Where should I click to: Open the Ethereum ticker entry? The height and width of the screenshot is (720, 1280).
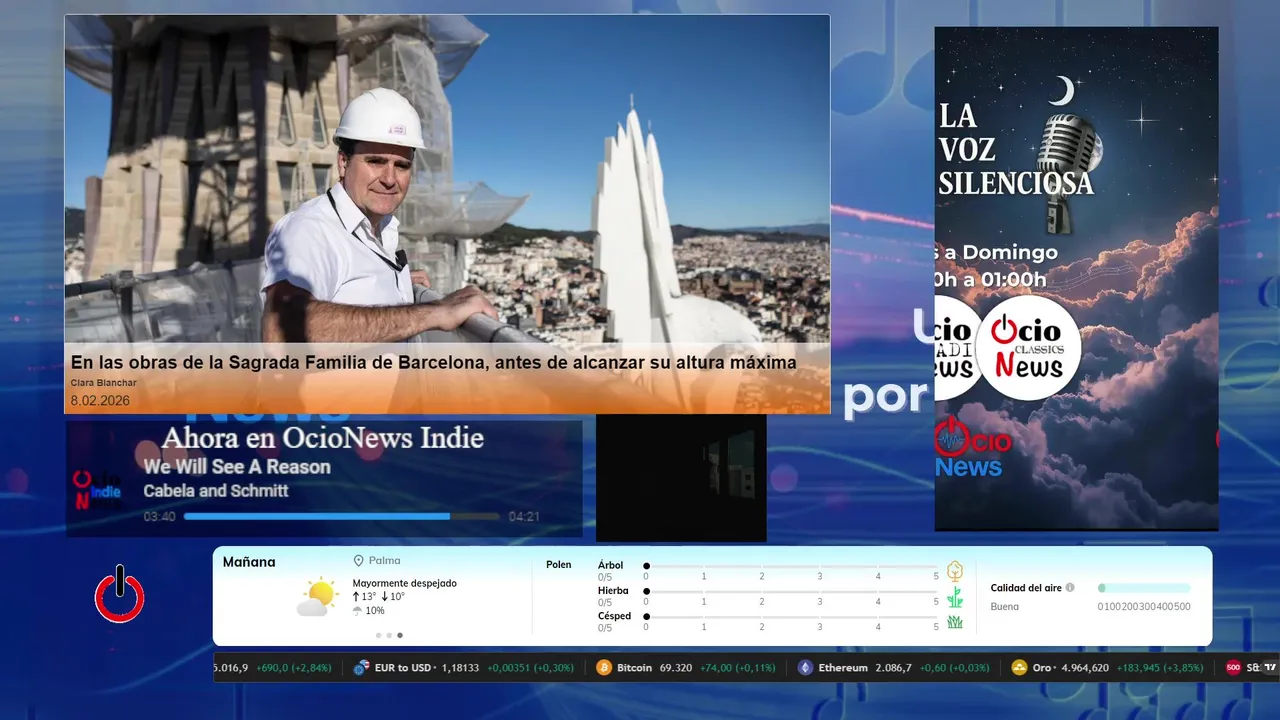pos(894,667)
